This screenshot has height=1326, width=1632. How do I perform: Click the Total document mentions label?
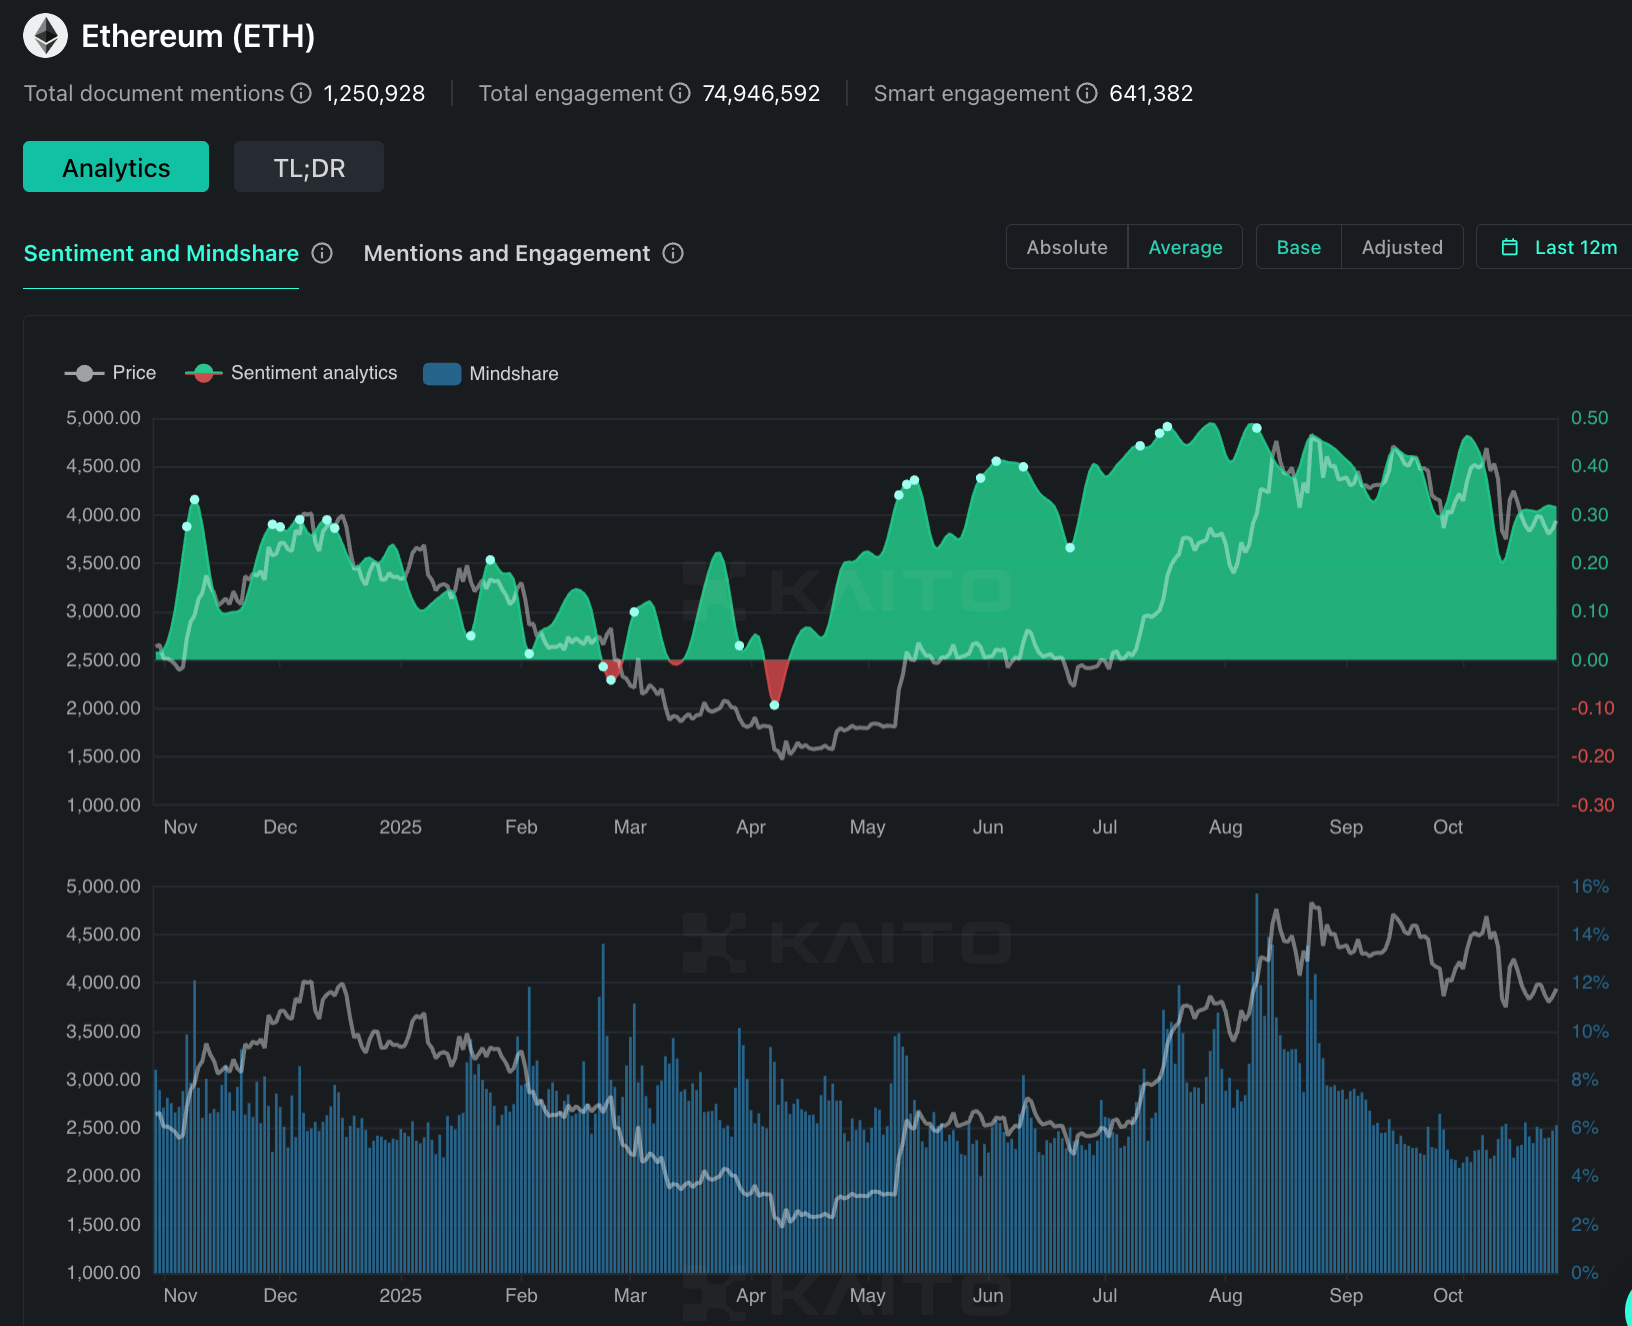point(154,93)
